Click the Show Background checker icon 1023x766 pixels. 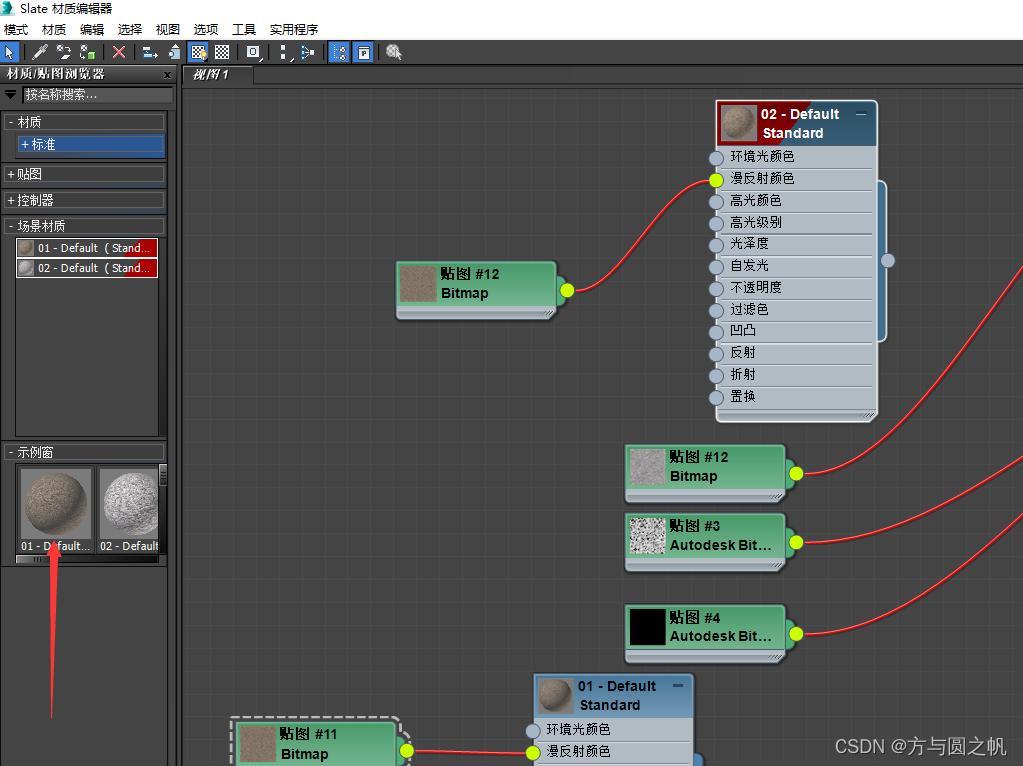224,52
